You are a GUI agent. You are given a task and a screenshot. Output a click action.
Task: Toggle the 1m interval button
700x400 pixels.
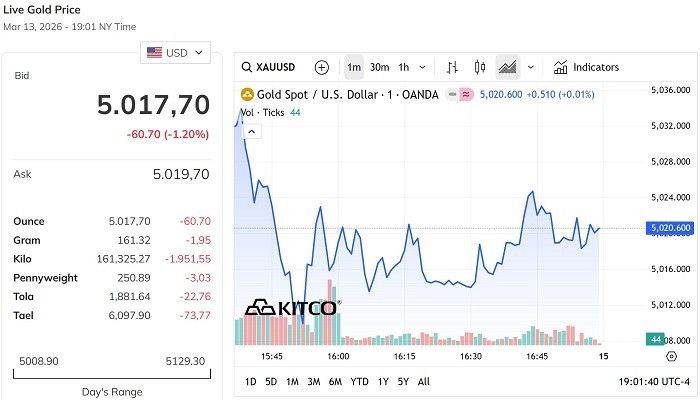point(354,67)
